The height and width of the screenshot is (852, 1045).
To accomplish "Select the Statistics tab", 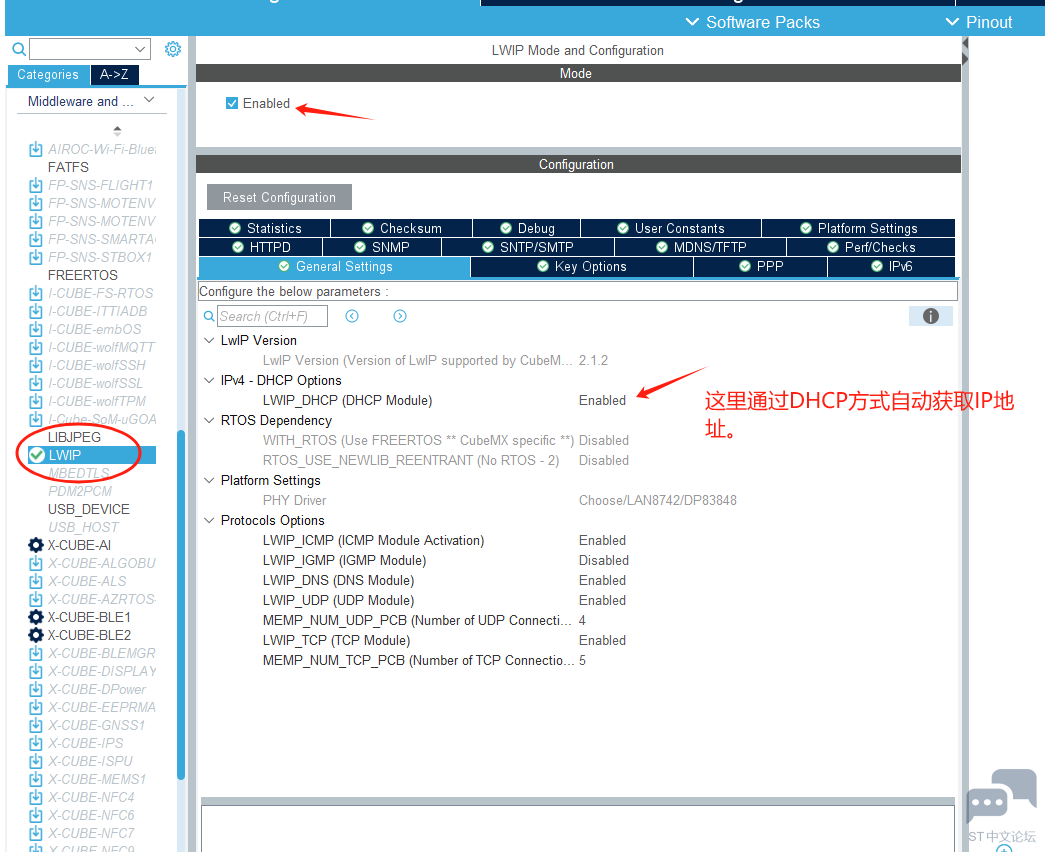I will [x=265, y=229].
